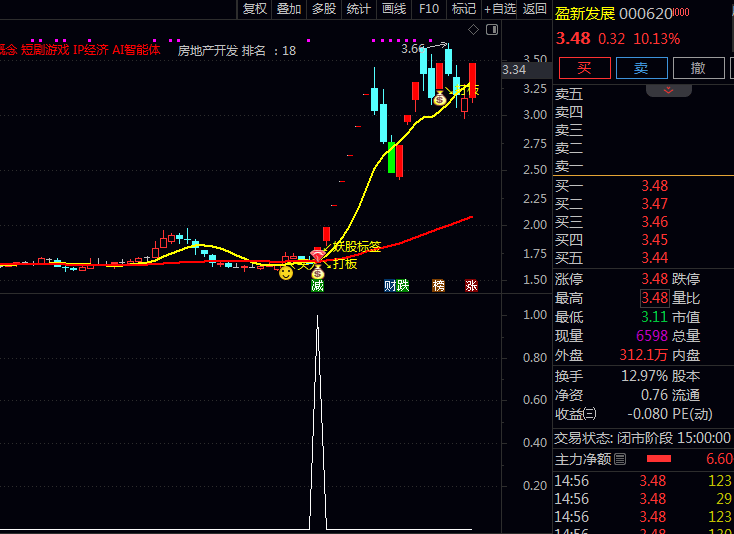Click the 最高 value 3.48 box
The height and width of the screenshot is (534, 734).
pyautogui.click(x=654, y=298)
